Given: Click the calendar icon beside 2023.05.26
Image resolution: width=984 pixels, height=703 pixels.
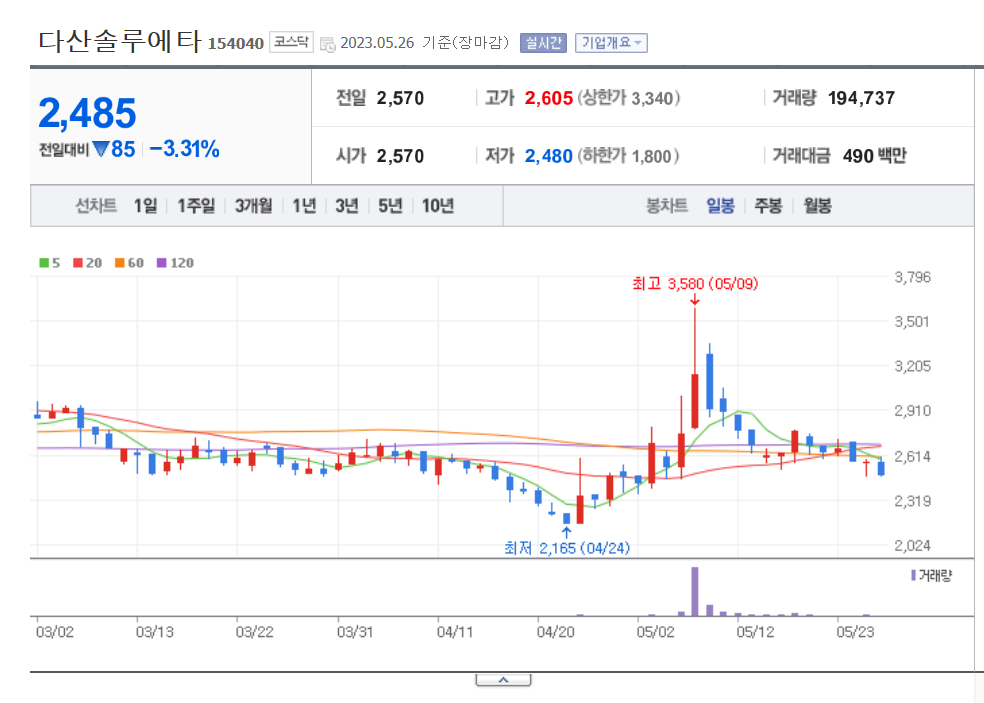Looking at the screenshot, I should (x=327, y=44).
